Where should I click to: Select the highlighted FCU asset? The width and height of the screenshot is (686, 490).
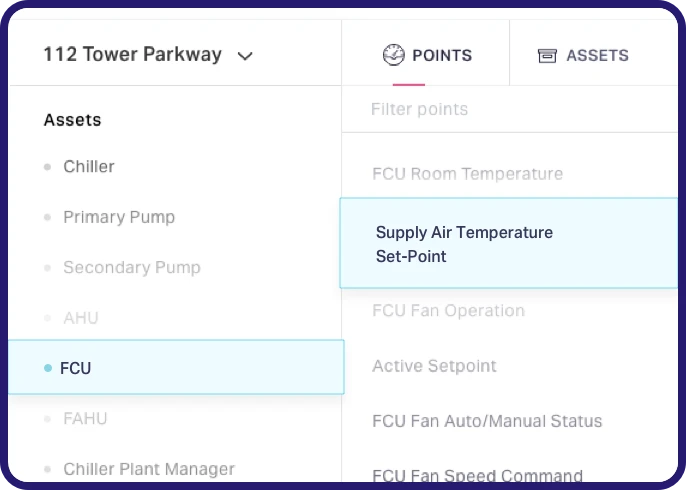tap(76, 368)
